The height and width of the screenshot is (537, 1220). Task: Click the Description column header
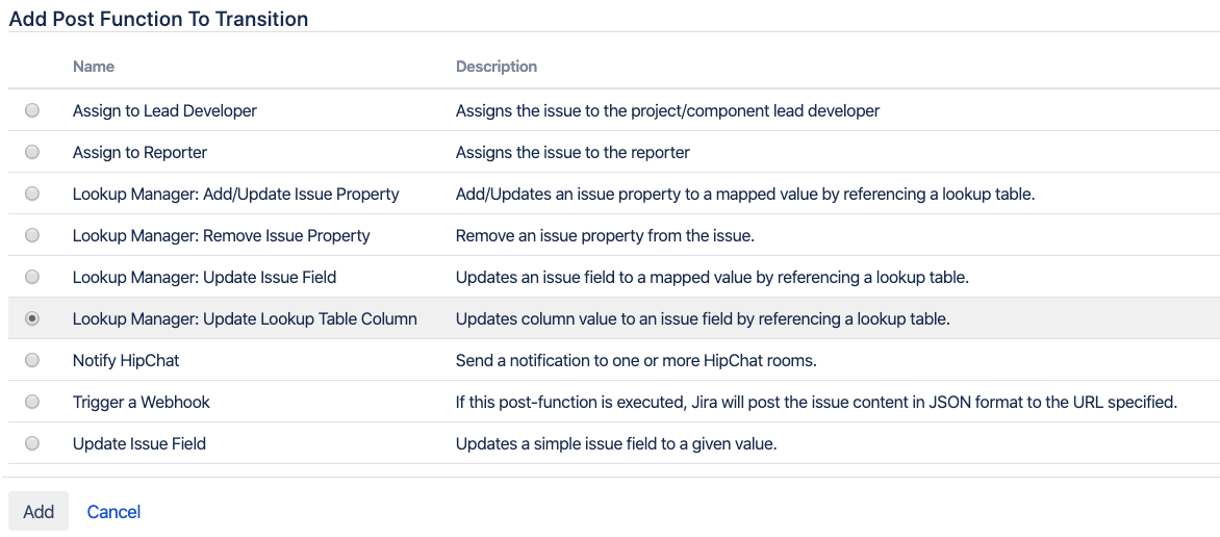coord(496,67)
